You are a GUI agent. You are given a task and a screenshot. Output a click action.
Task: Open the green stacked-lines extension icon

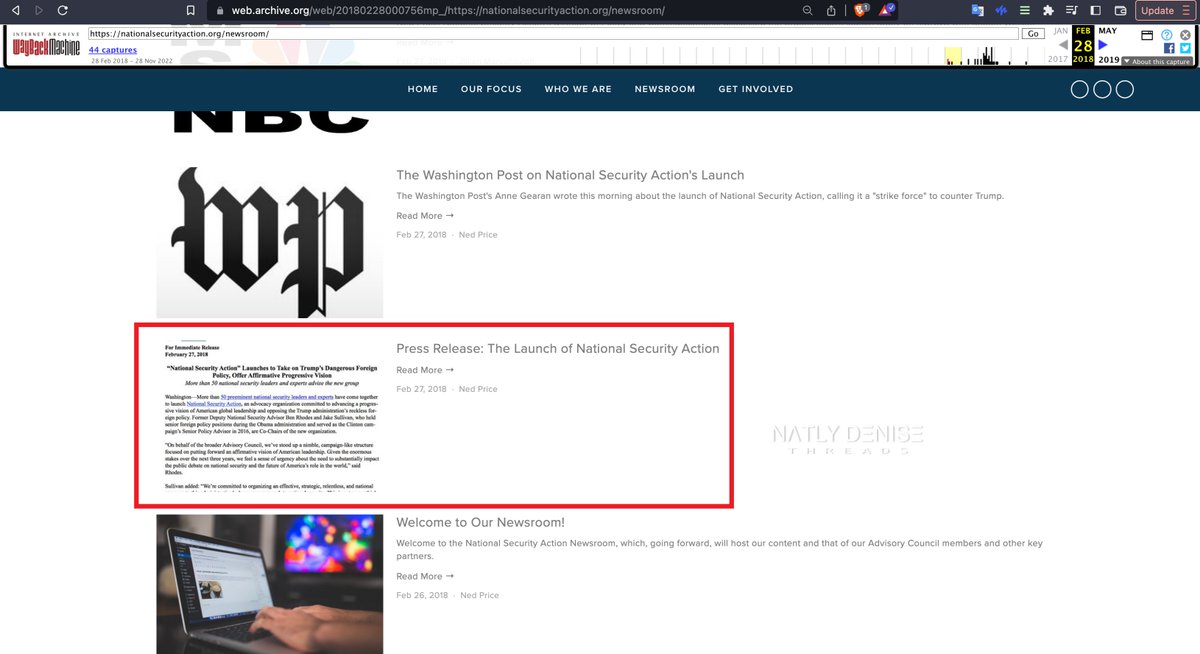(1024, 10)
